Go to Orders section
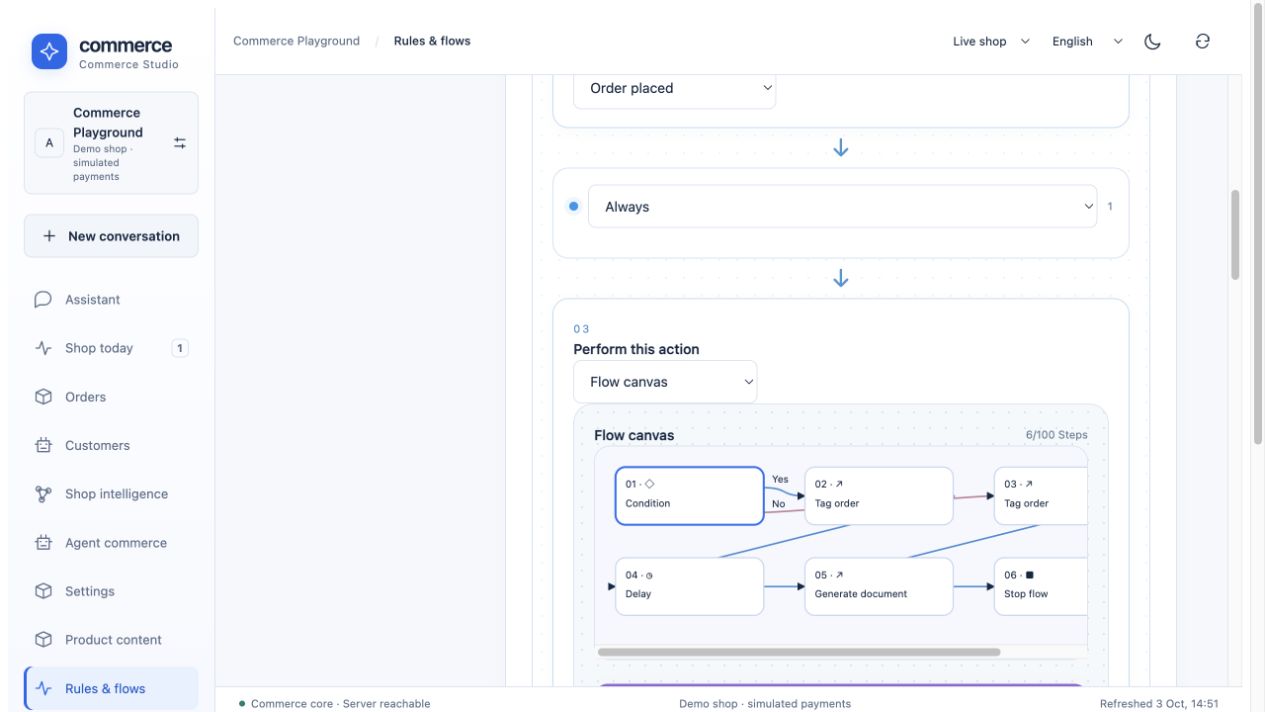 coord(111,397)
